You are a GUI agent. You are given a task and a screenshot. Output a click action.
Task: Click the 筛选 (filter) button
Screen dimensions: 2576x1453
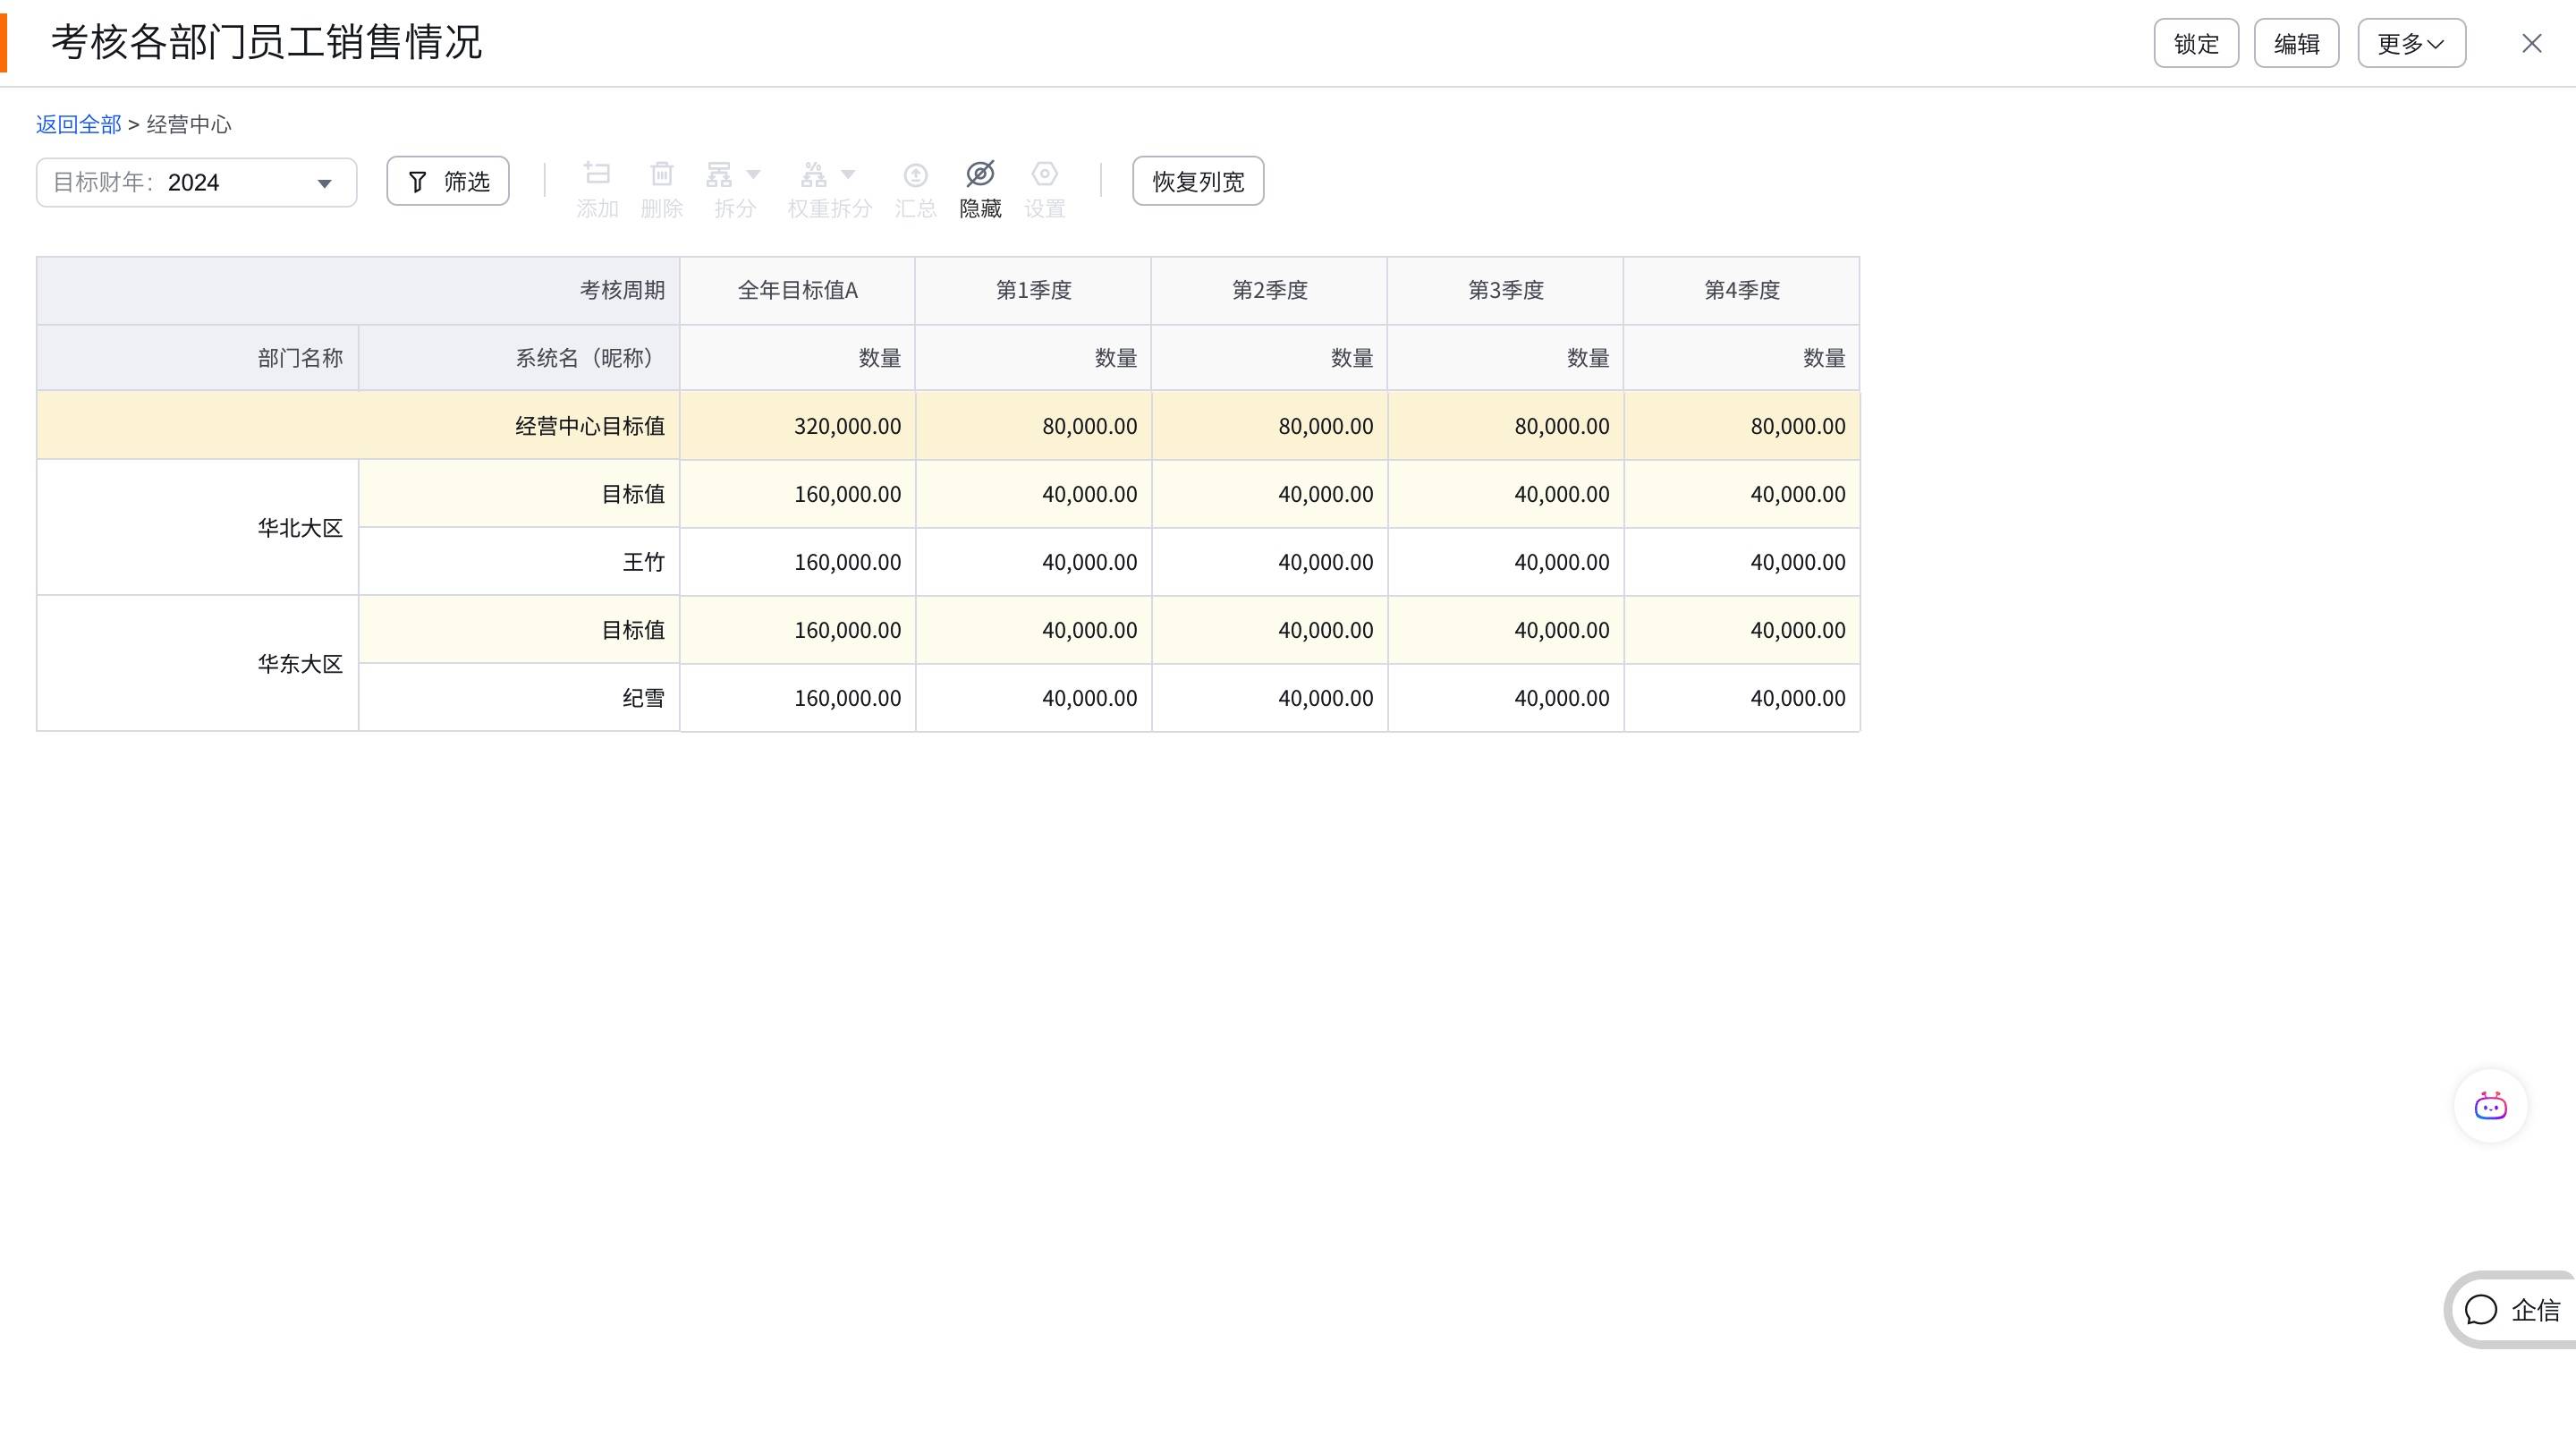coord(448,182)
